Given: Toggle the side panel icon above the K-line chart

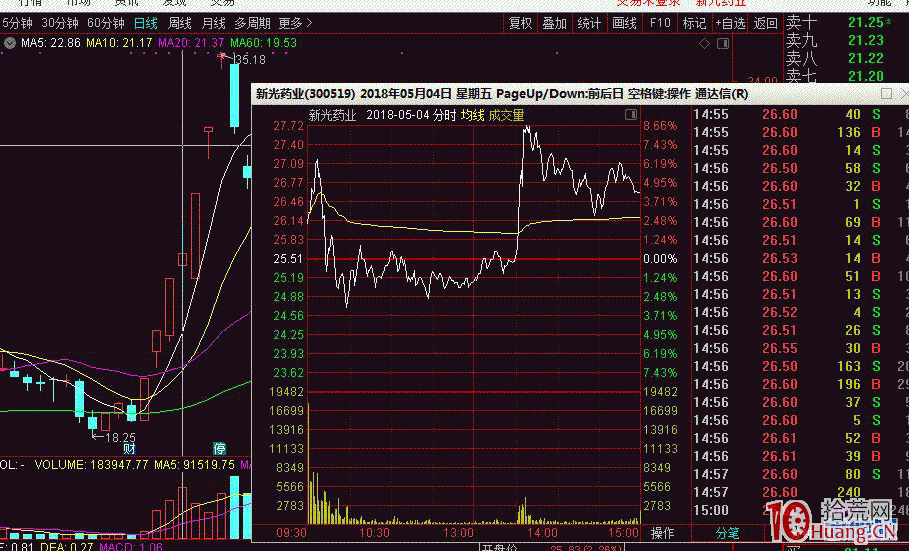Looking at the screenshot, I should coord(723,44).
